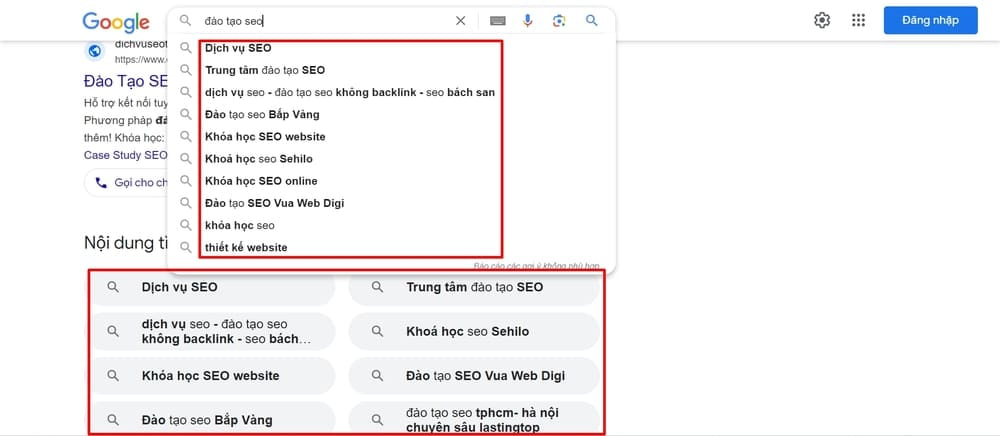Clear the search box text
The image size is (1000, 436).
tap(460, 20)
